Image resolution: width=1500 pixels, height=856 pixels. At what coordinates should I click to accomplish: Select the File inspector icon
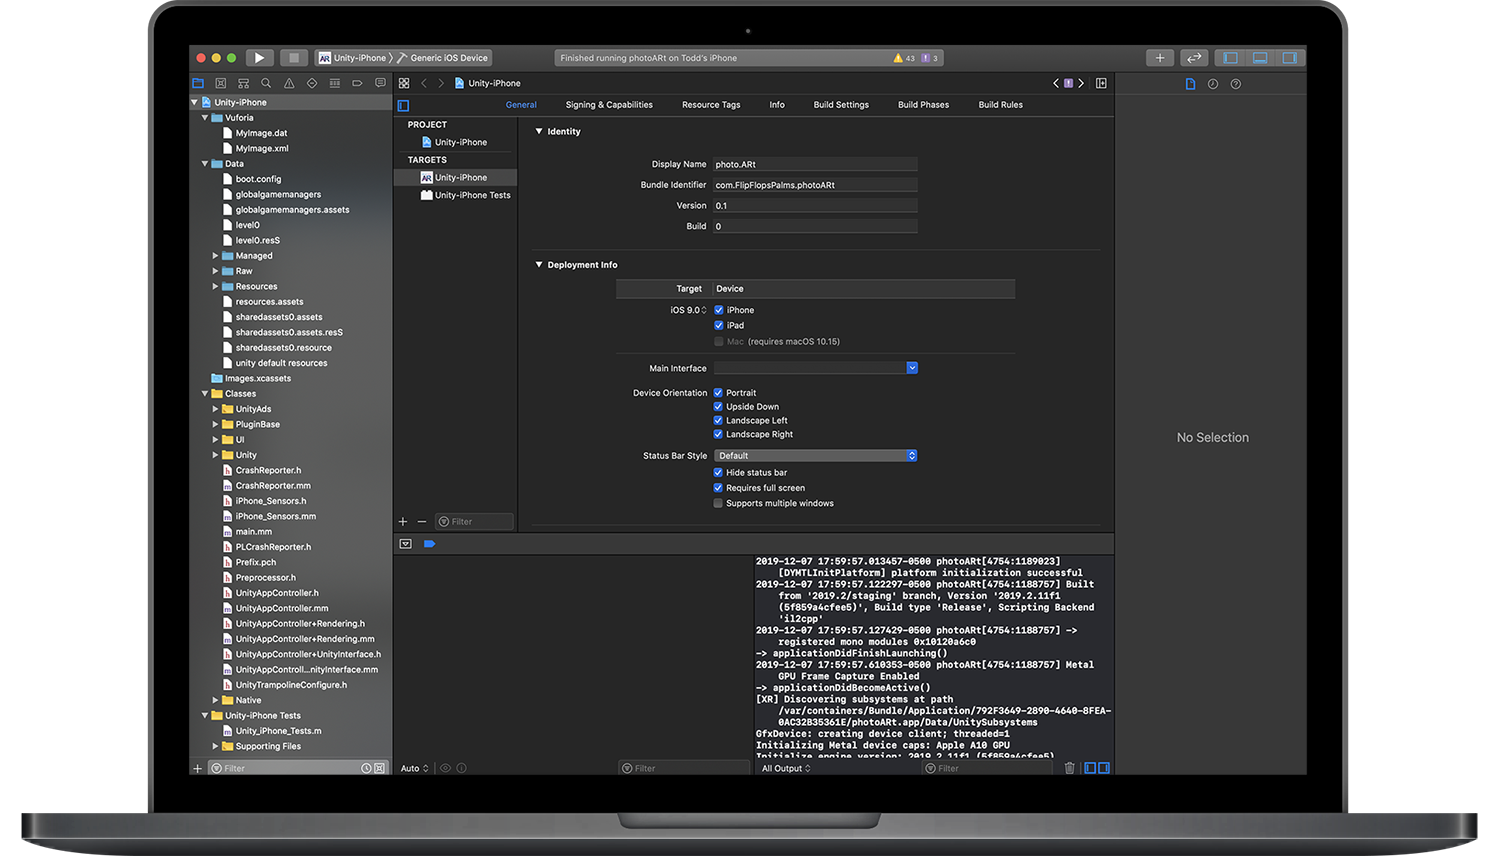(1190, 84)
